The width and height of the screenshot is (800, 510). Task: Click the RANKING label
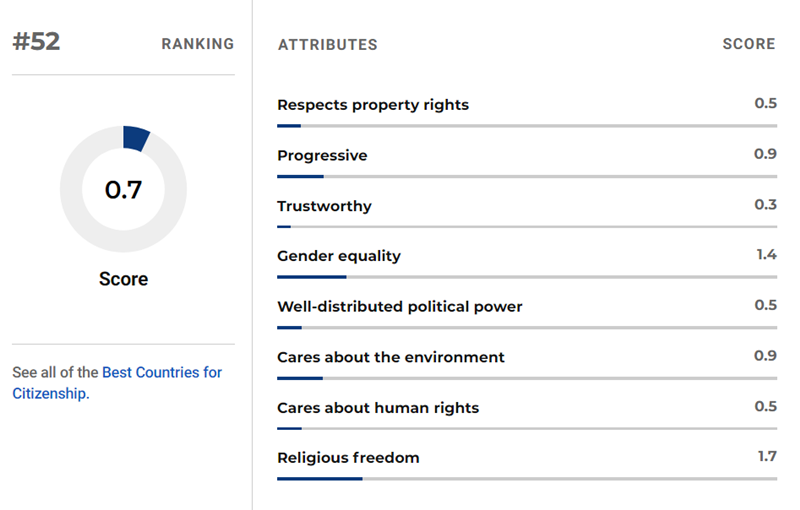198,44
